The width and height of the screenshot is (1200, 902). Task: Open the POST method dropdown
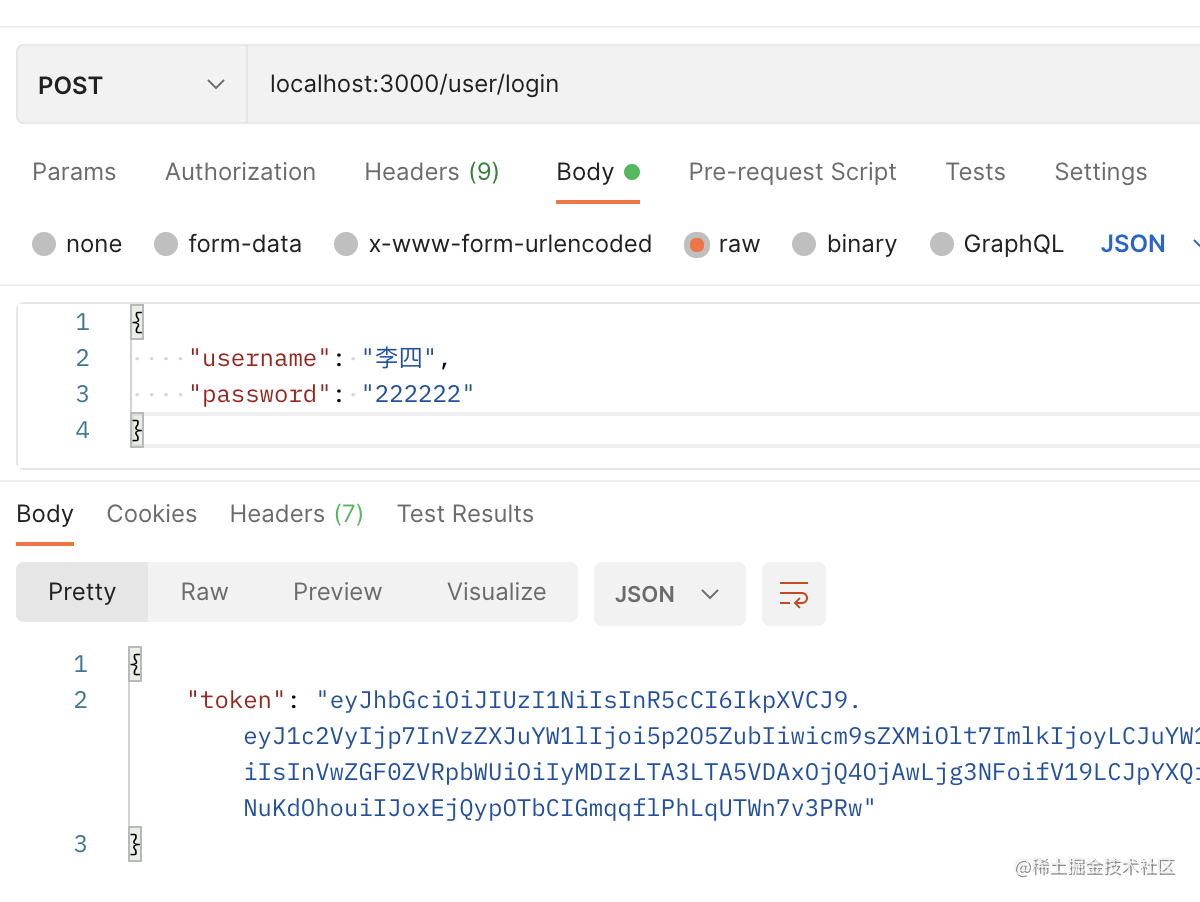point(131,85)
